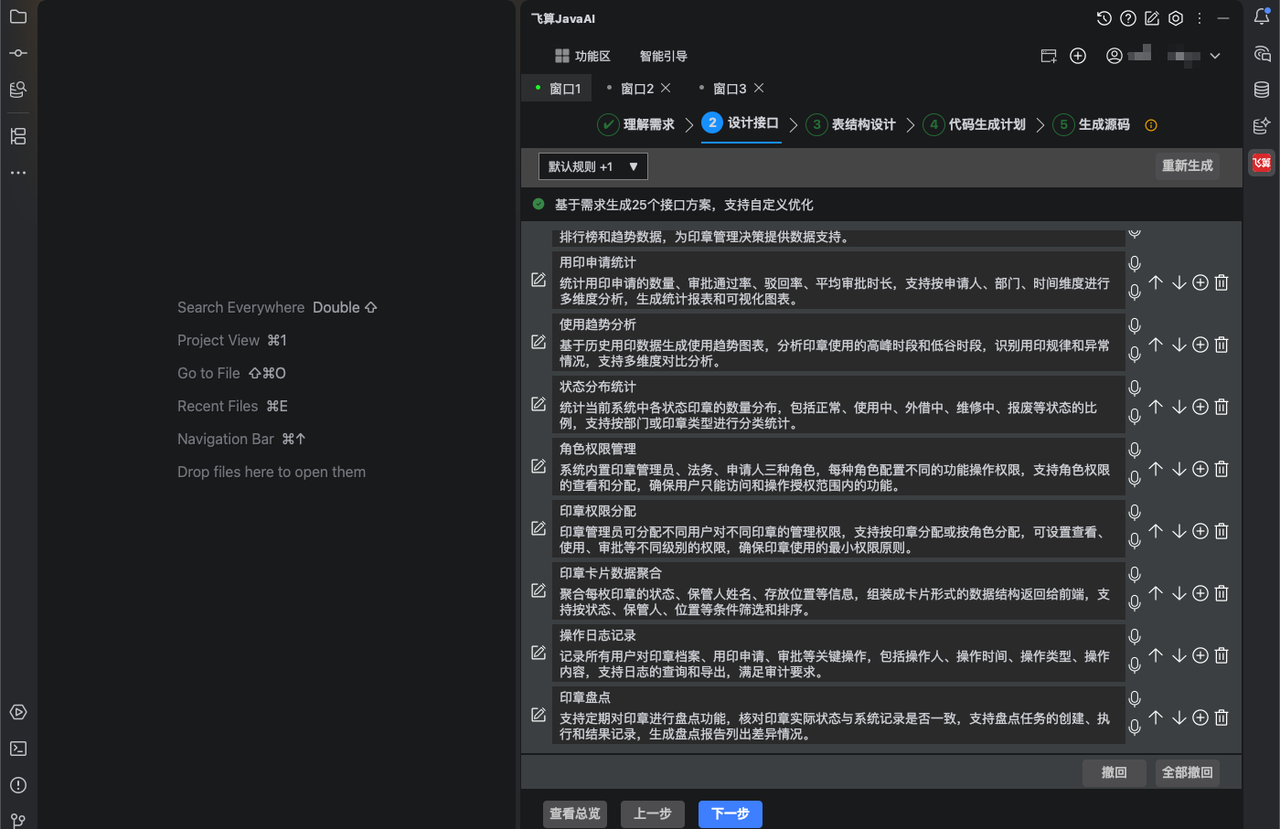Screen dimensions: 1280x829
Task: Click microphone beside 印章卡片数据聚合 title
Action: click(x=1134, y=575)
